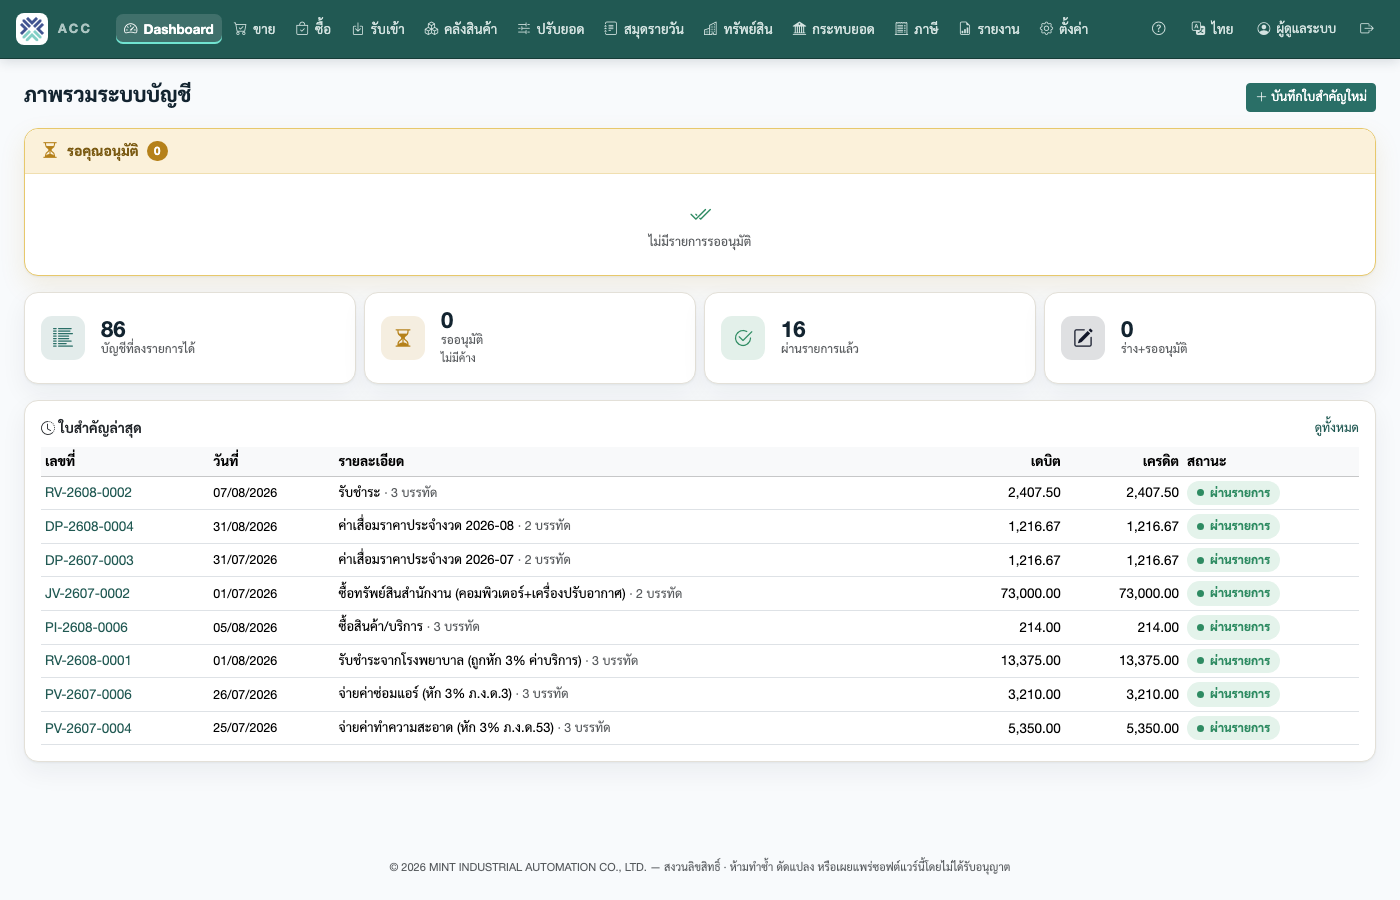Open the ผู้ดูแลระบบ user menu
The width and height of the screenshot is (1400, 900).
pyautogui.click(x=1297, y=29)
